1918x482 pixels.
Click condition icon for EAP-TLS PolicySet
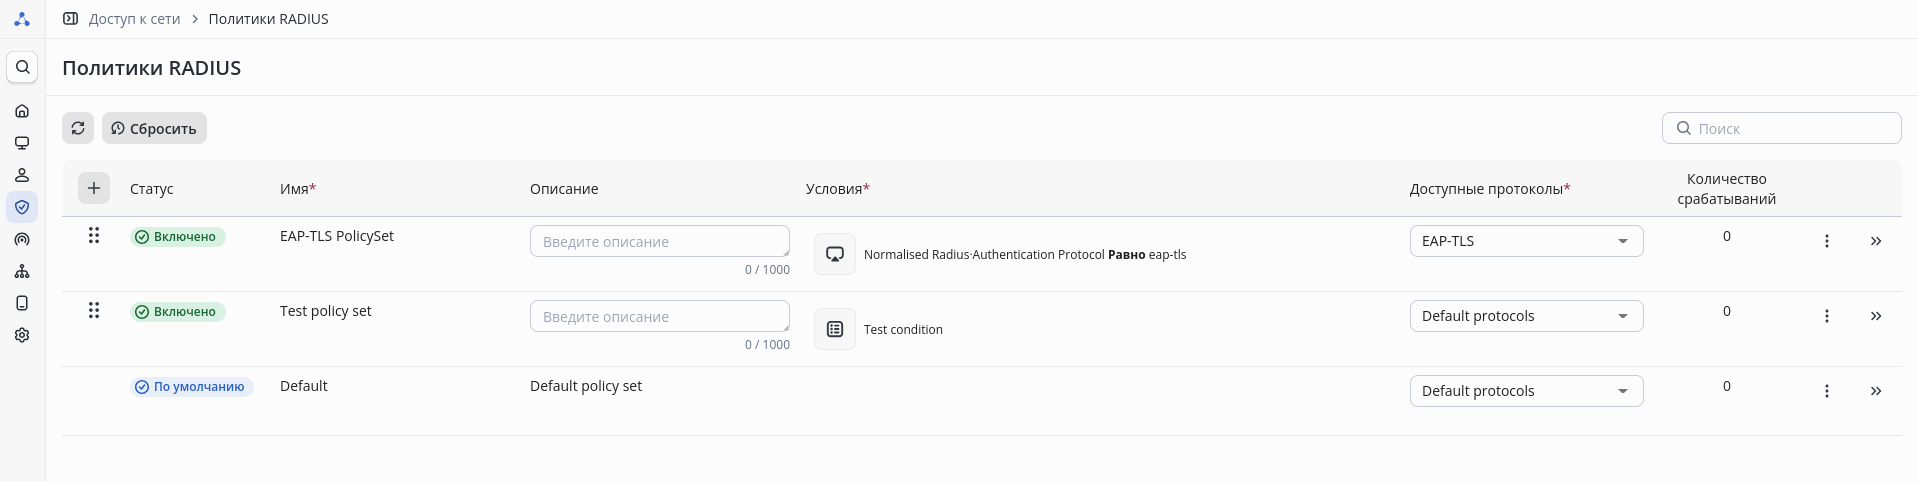pyautogui.click(x=835, y=254)
